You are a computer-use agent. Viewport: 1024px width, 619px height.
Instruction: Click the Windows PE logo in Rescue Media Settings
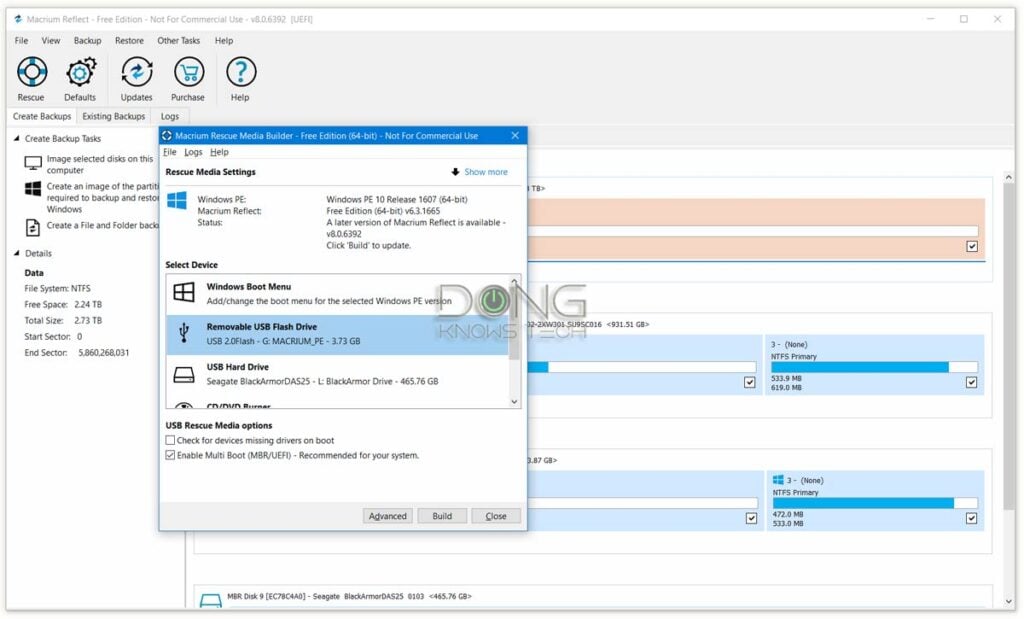tap(177, 200)
